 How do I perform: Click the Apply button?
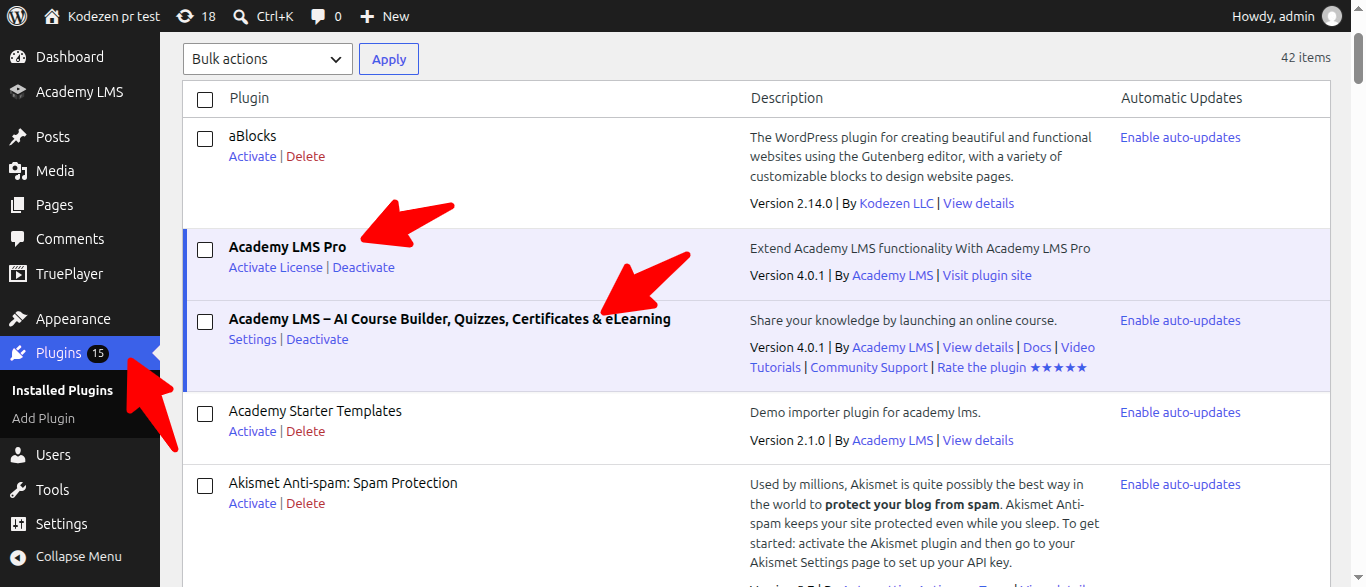[389, 59]
